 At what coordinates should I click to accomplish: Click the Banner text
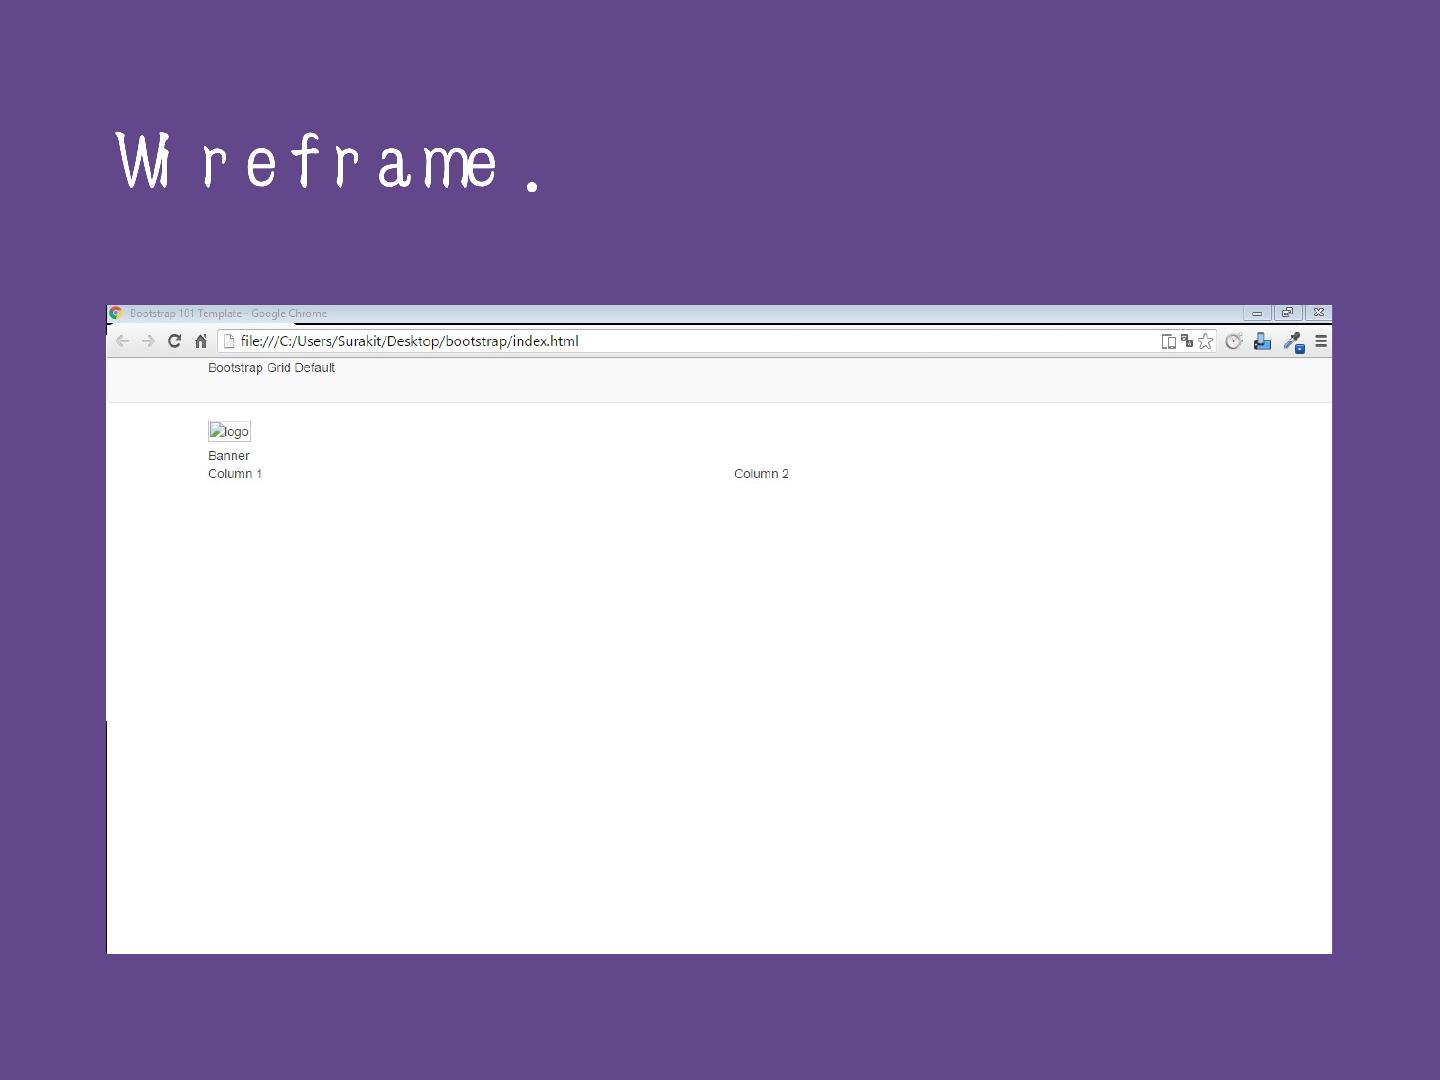[x=229, y=456]
